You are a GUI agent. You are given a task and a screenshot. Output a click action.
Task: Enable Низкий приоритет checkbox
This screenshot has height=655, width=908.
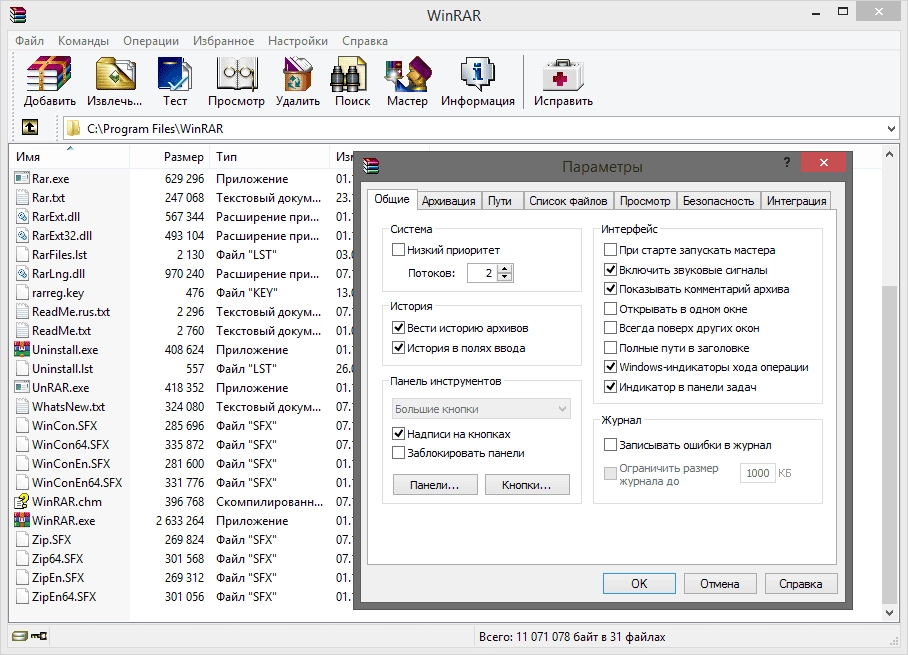(398, 250)
